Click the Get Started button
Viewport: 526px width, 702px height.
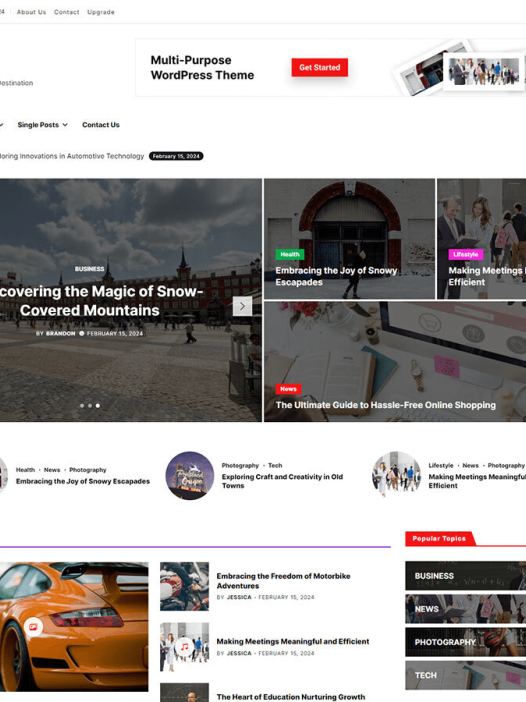click(x=320, y=68)
